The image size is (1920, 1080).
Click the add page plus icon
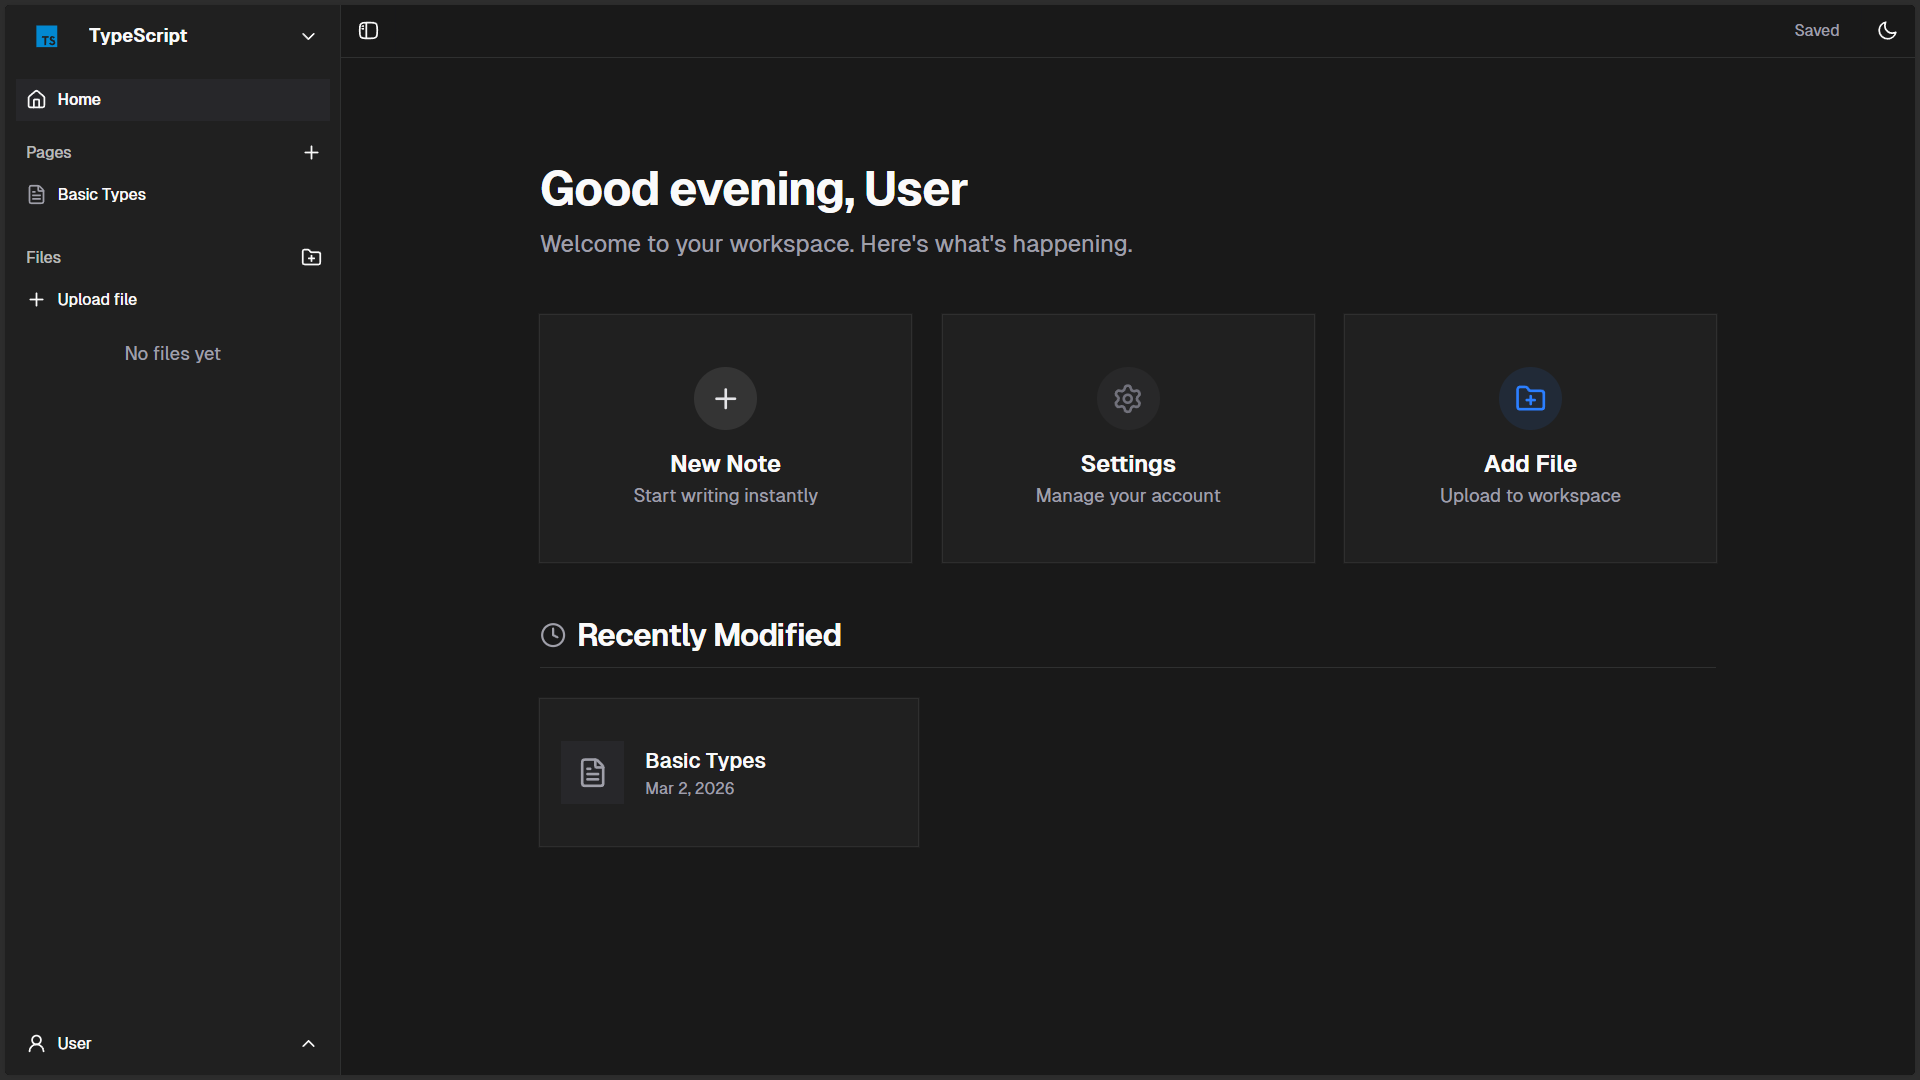(x=311, y=152)
